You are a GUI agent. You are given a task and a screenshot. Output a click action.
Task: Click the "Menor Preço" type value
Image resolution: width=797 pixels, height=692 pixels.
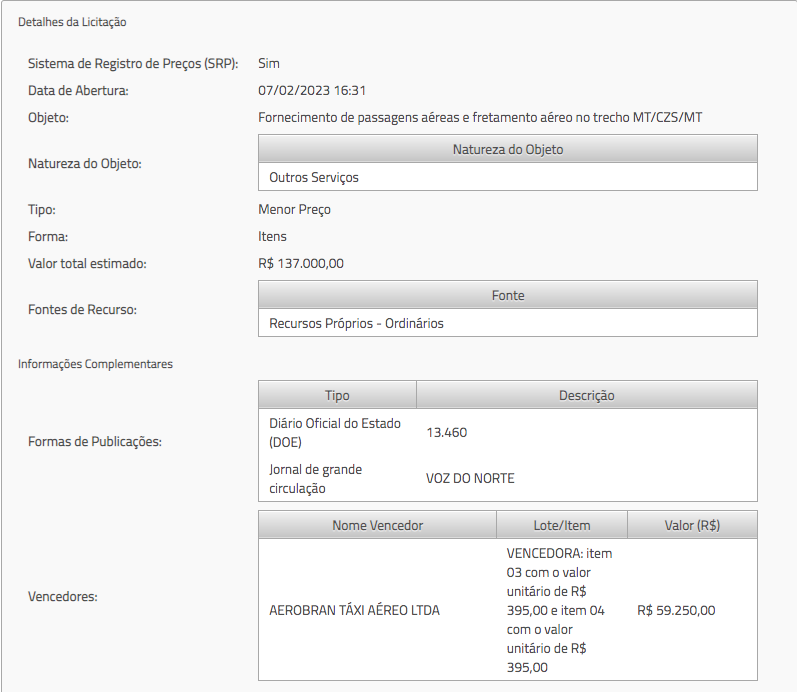click(294, 209)
